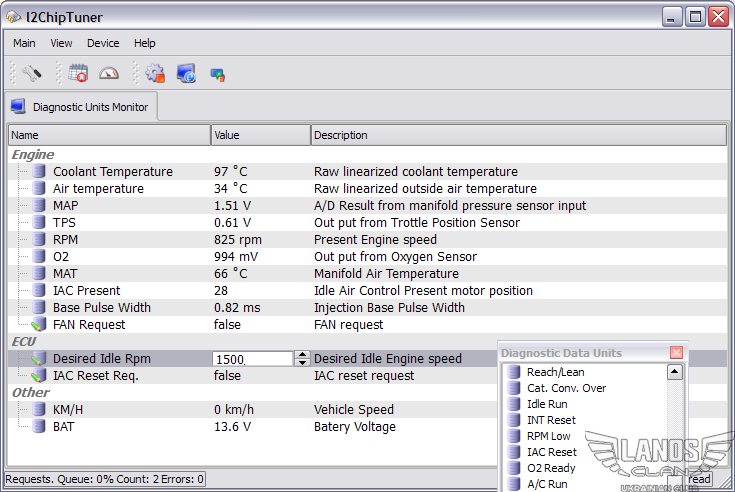
Task: Select the Coolant Temperature row
Action: tap(112, 172)
